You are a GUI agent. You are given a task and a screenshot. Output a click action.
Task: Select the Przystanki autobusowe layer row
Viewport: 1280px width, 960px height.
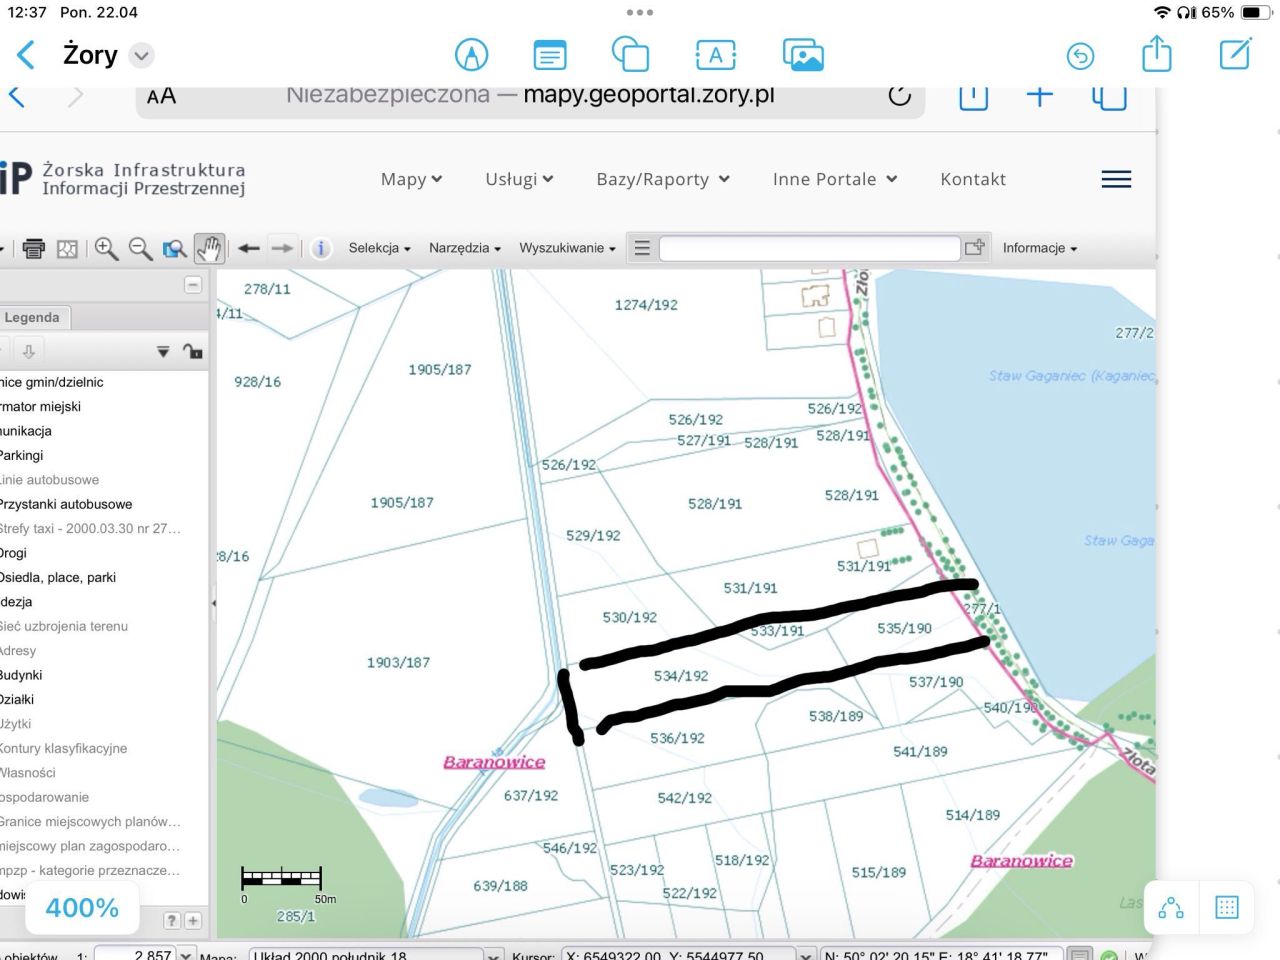point(66,504)
